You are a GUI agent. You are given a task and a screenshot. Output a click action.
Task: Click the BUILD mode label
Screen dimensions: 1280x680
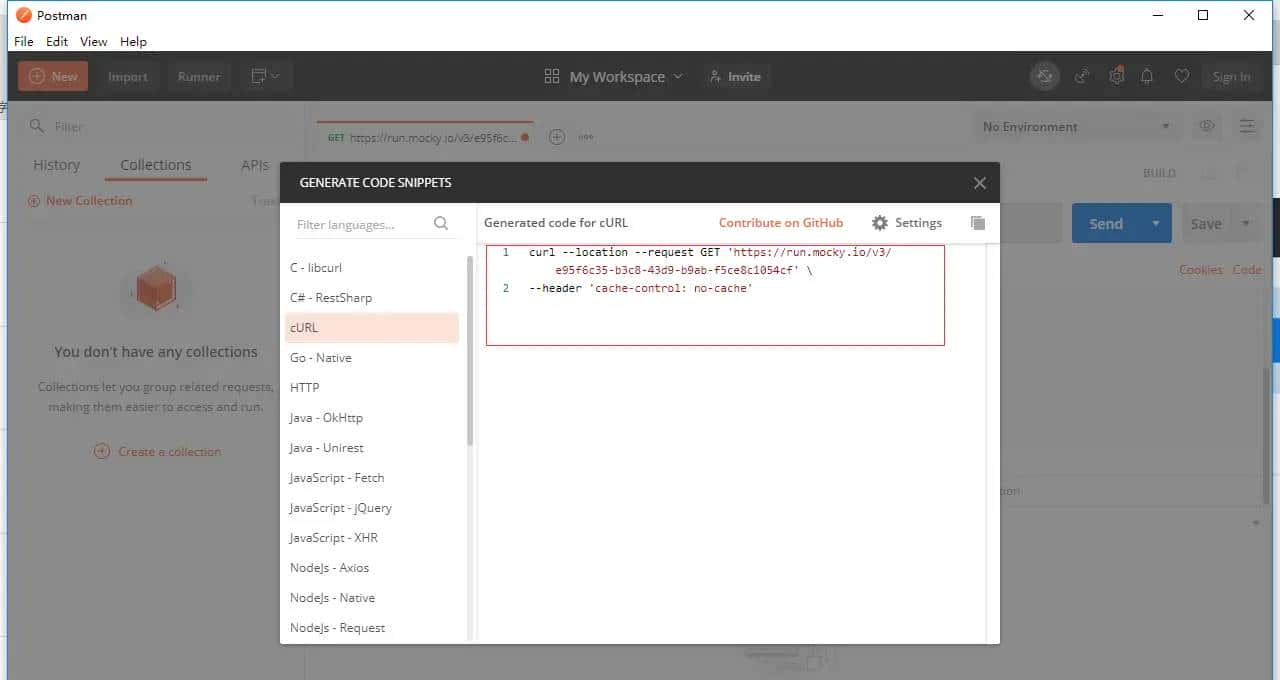(1159, 173)
